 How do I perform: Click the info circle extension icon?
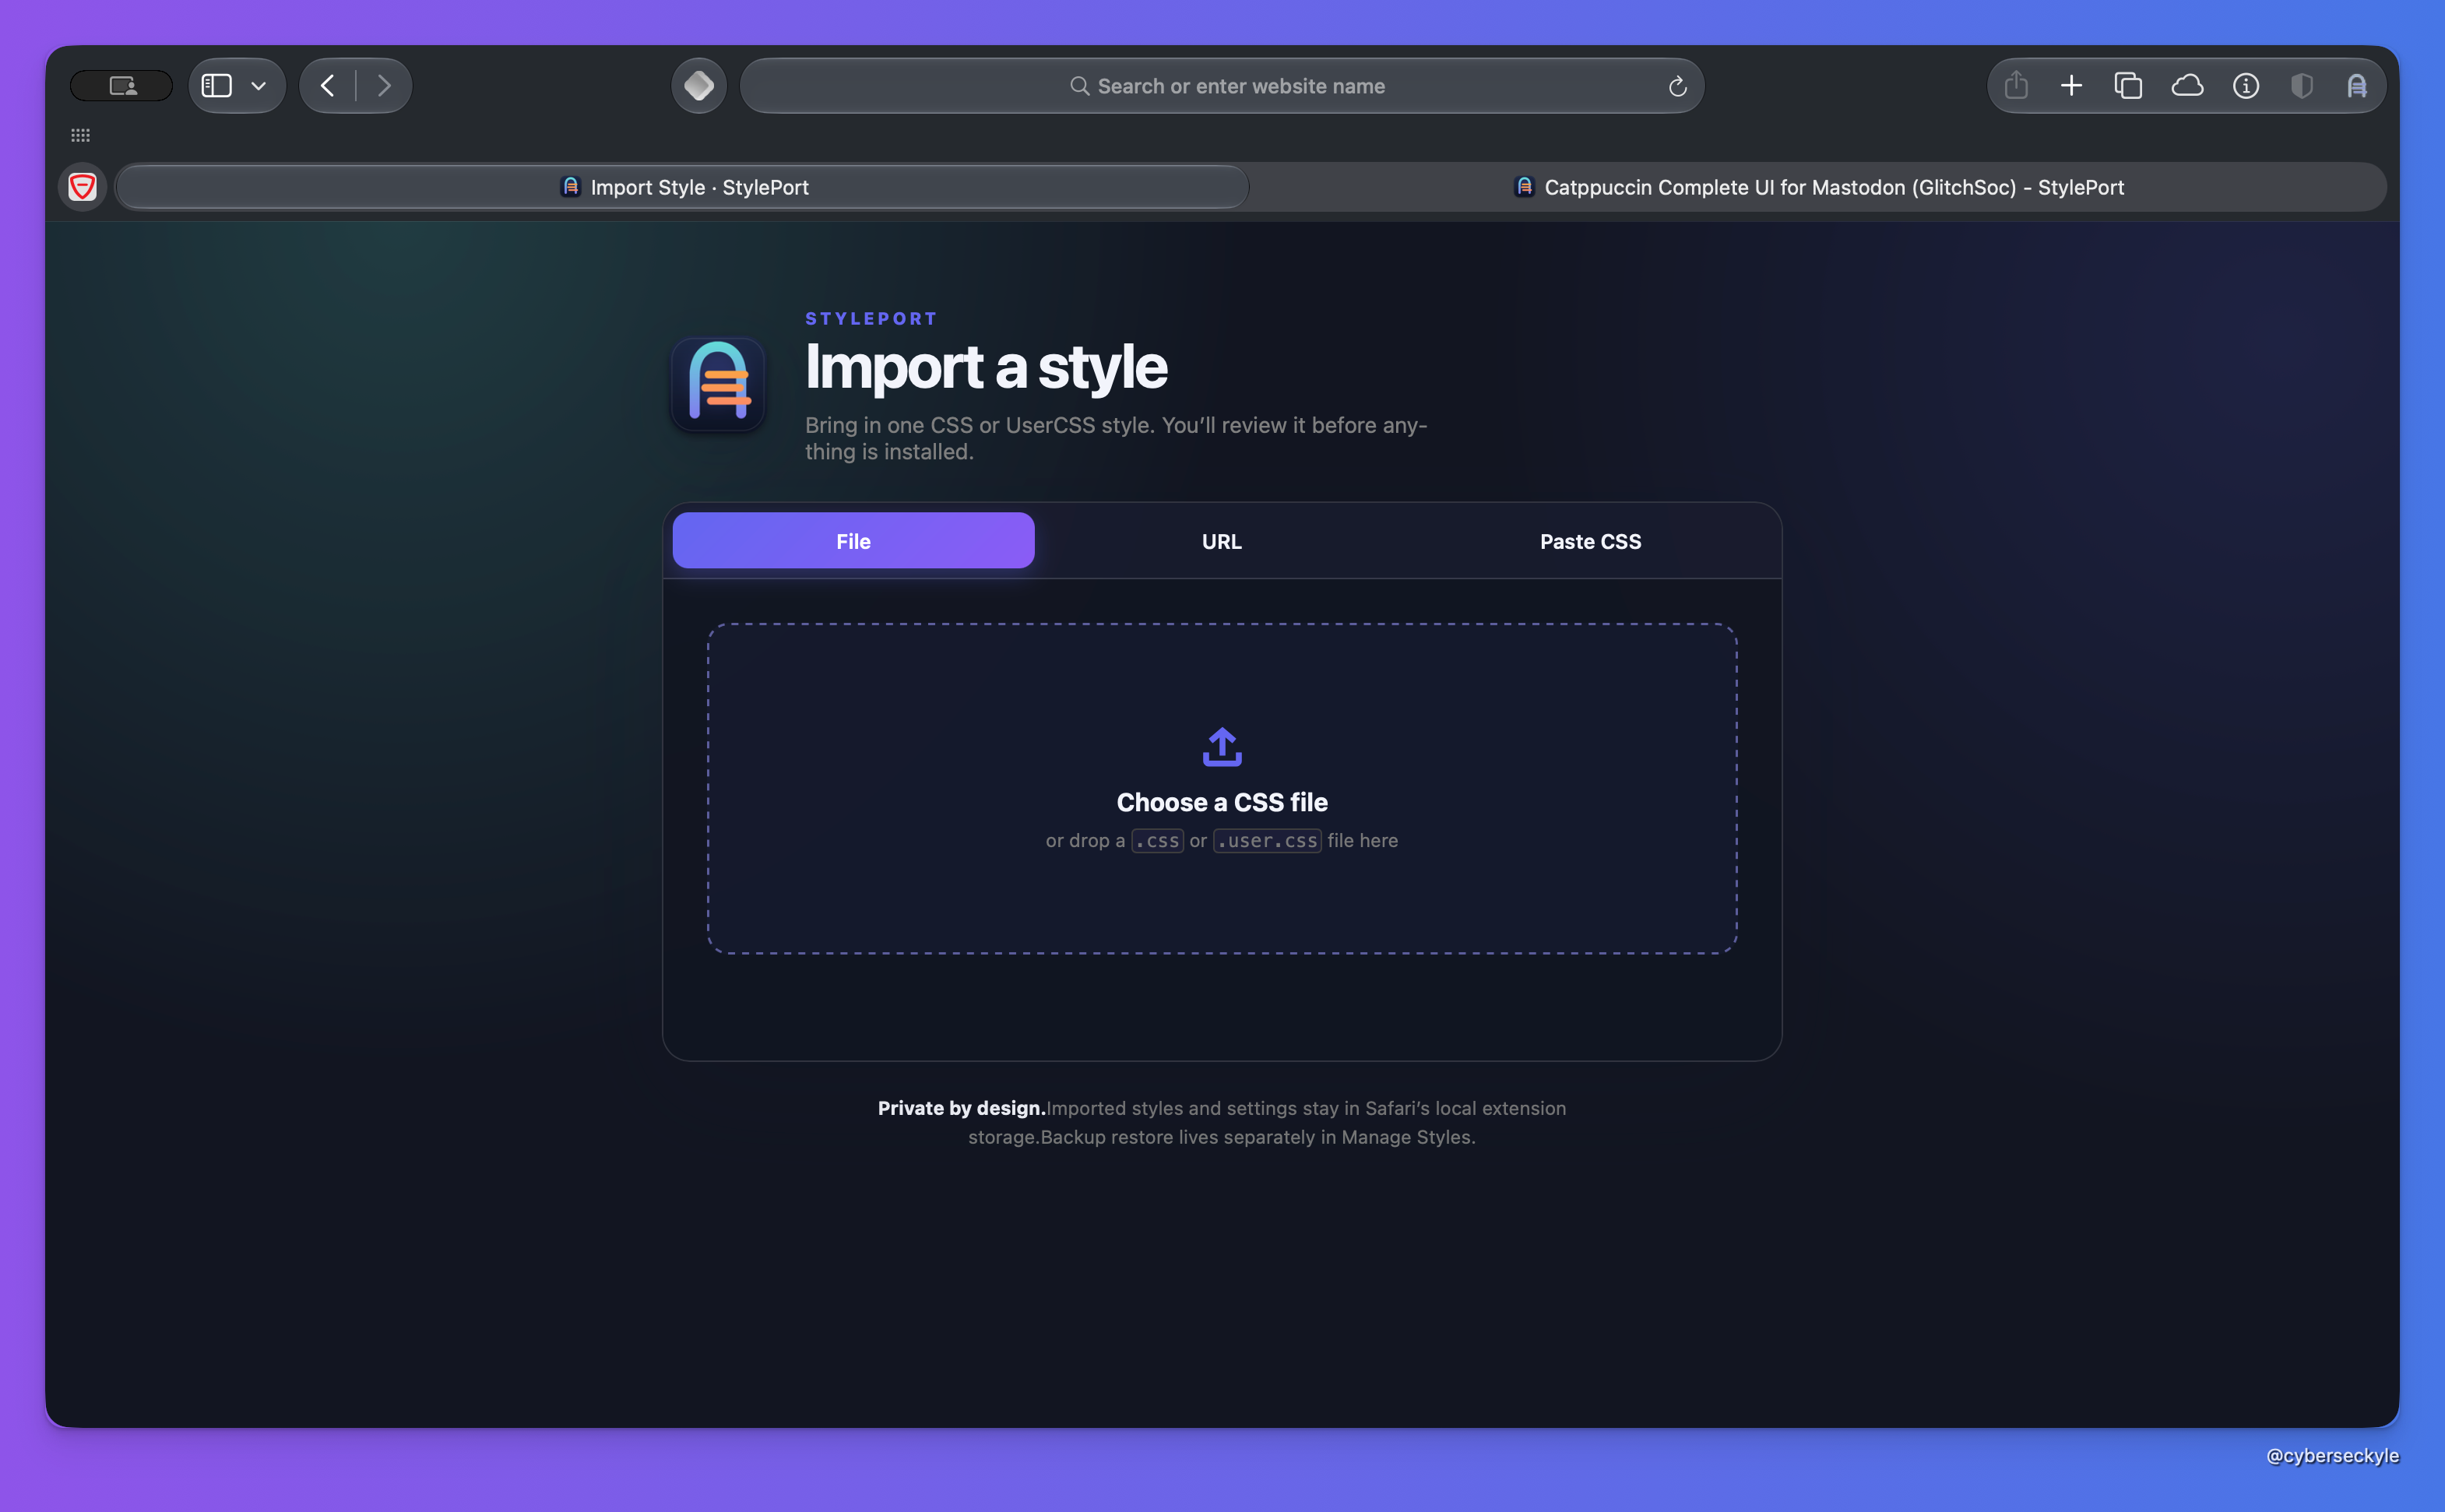(x=2246, y=86)
